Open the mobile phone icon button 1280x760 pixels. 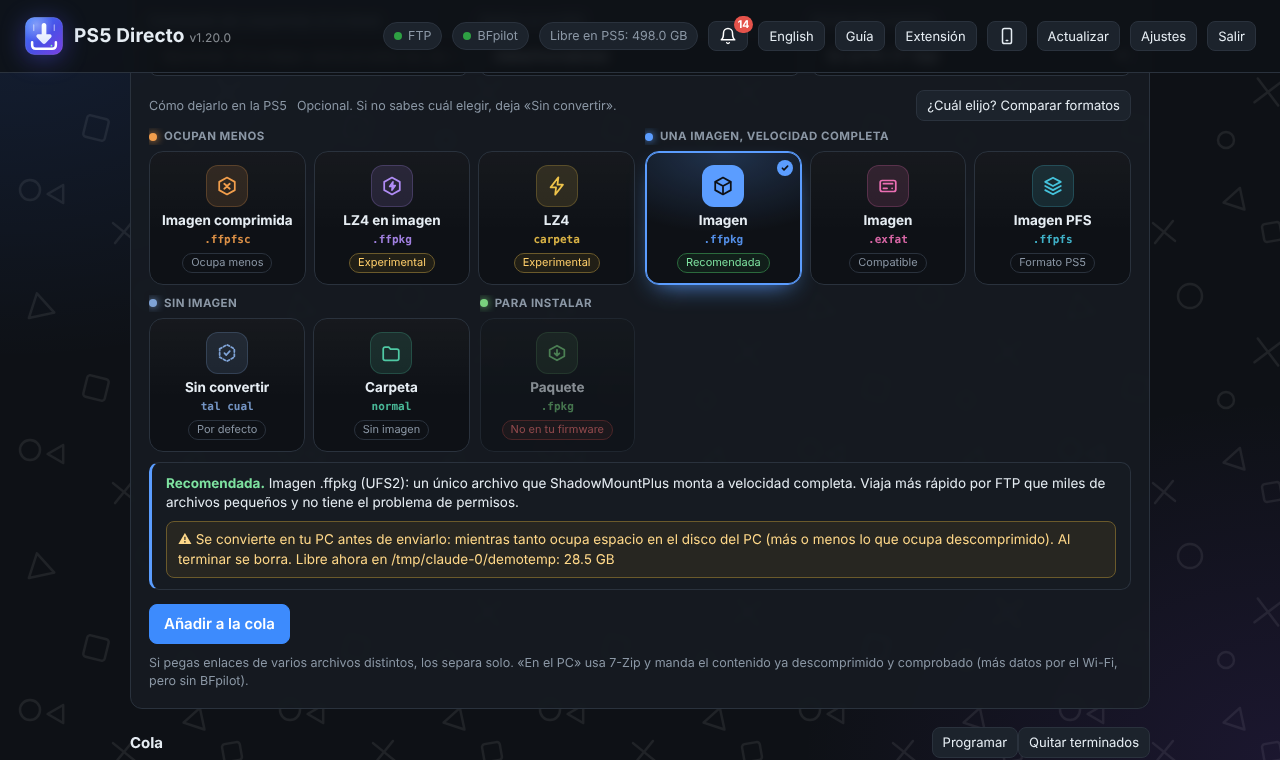coord(1007,36)
